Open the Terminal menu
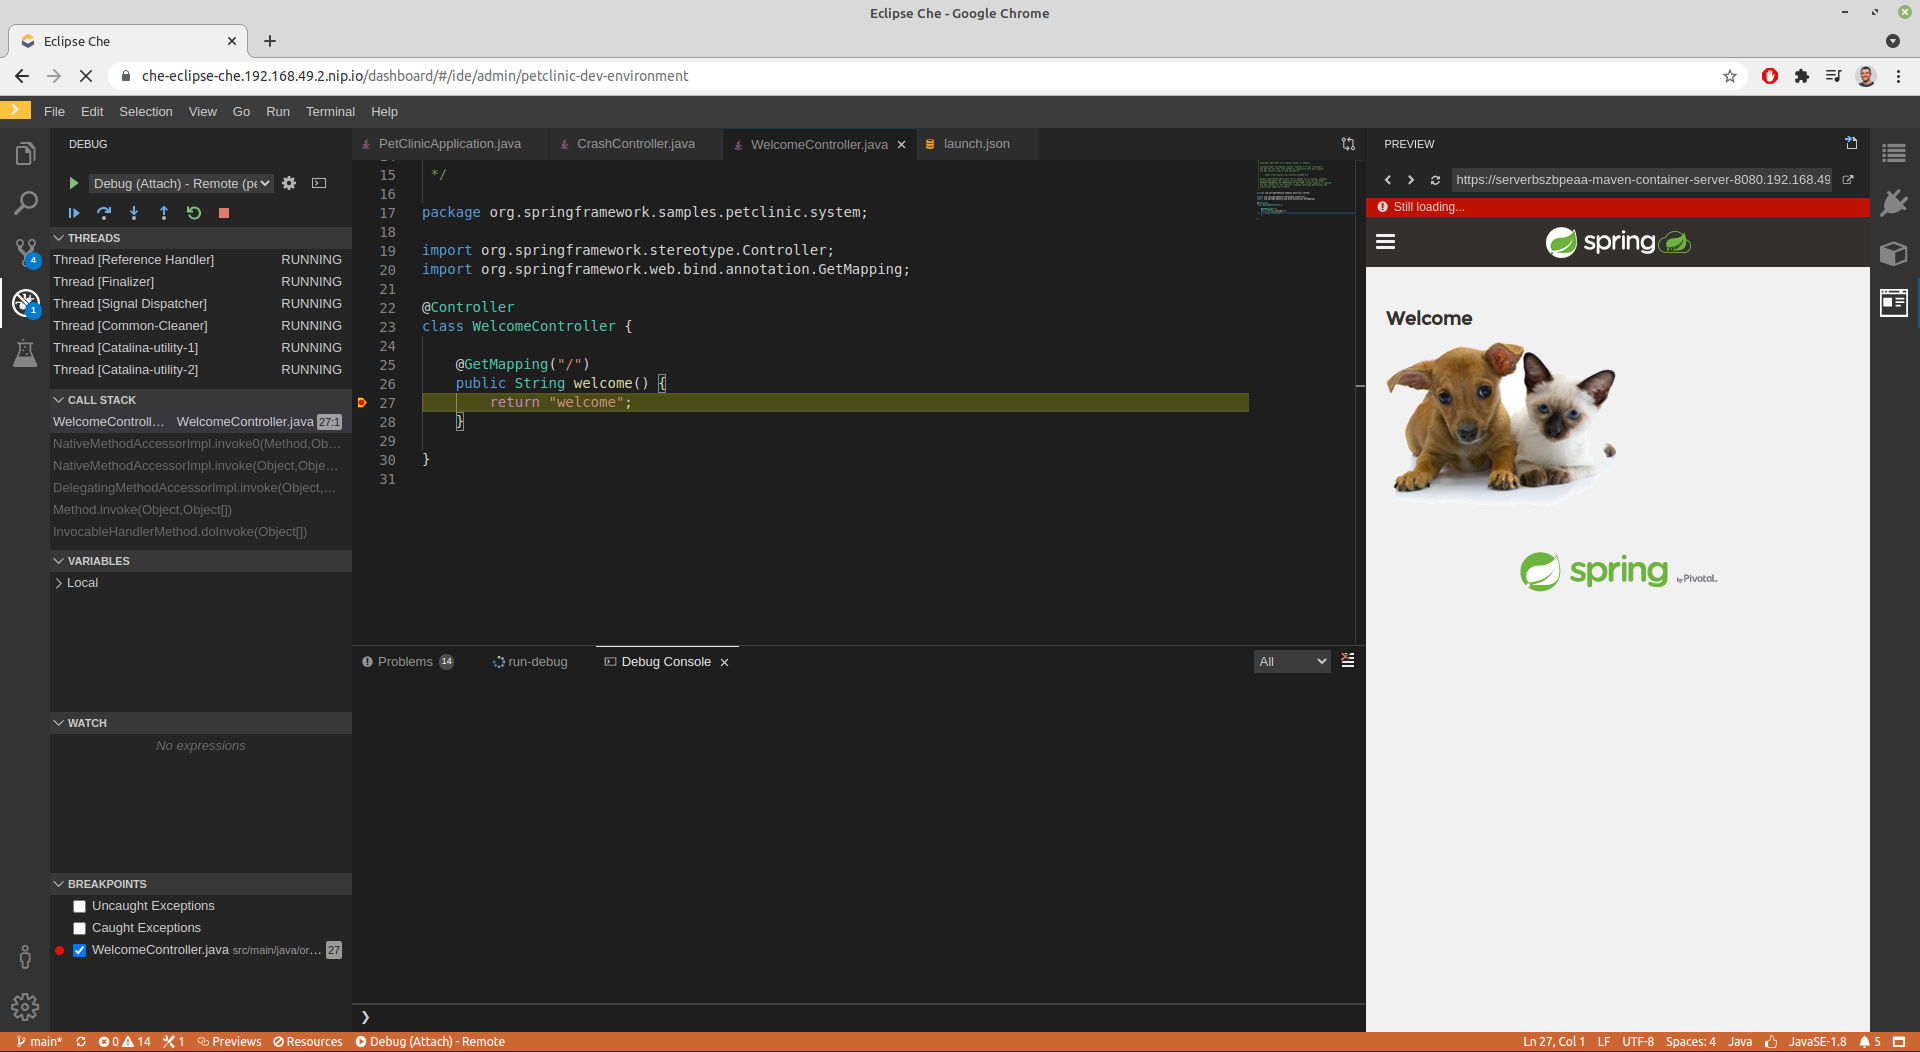This screenshot has height=1052, width=1920. click(330, 112)
